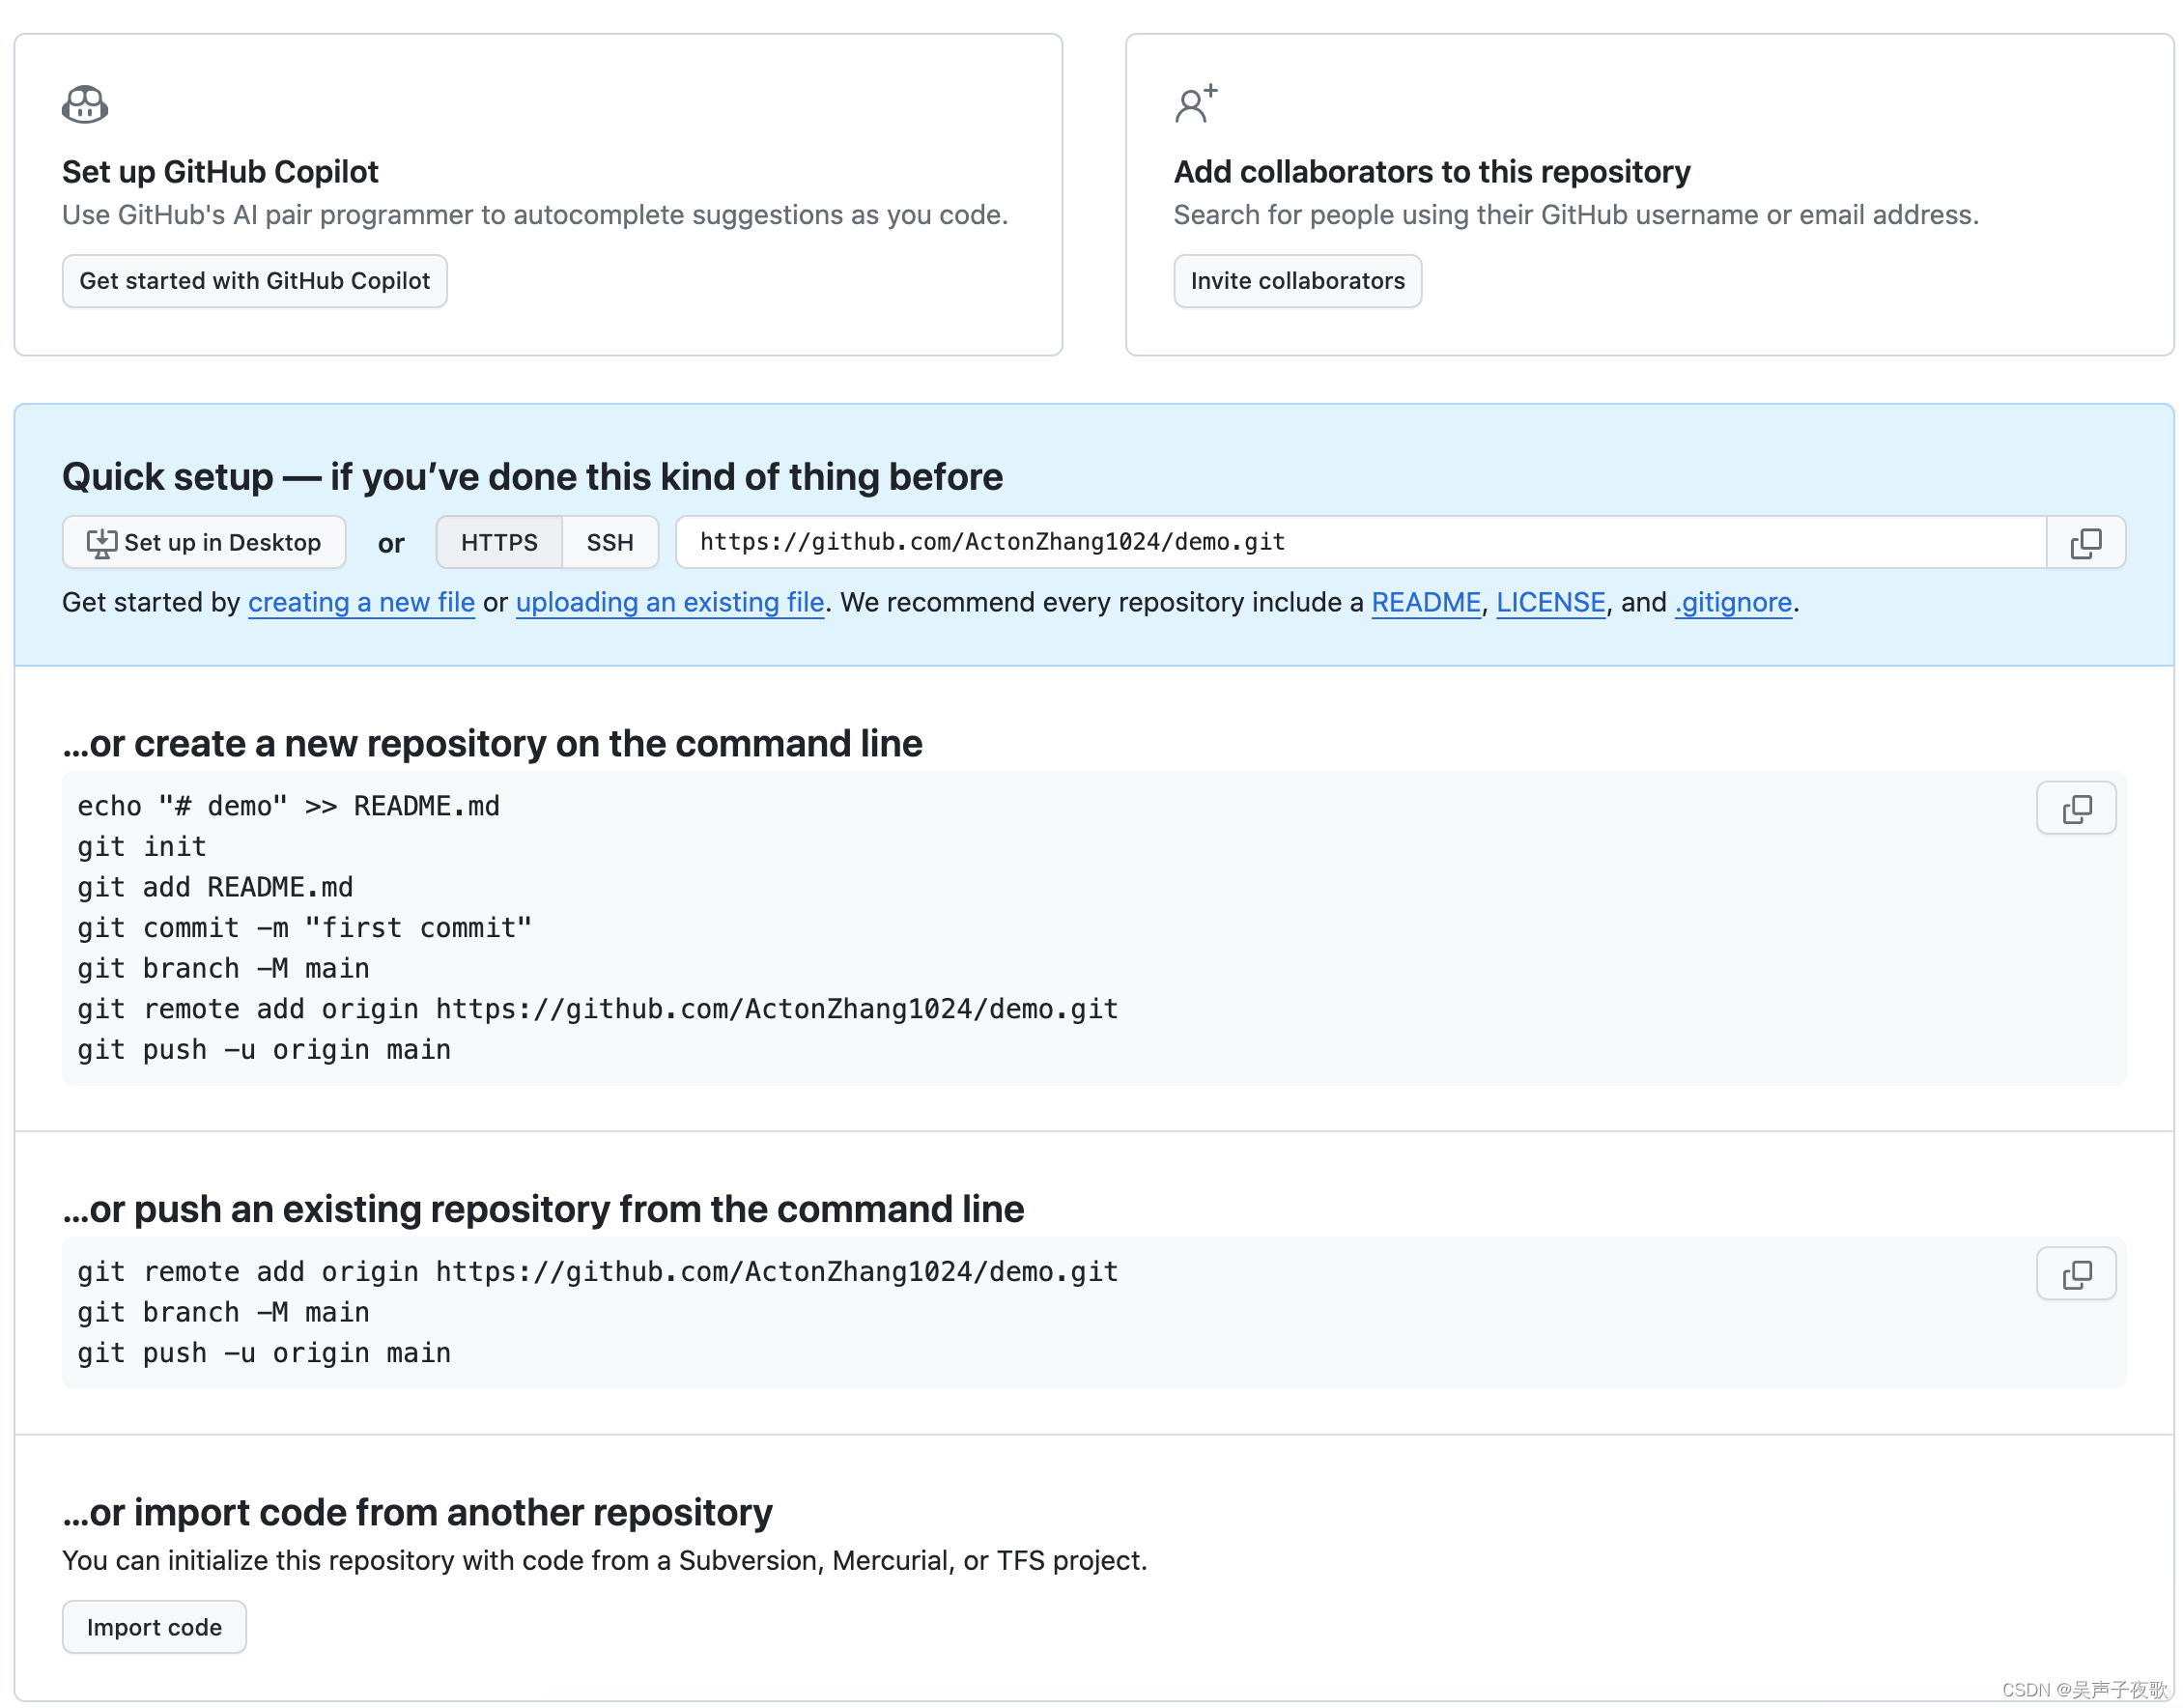Click 'Add collaborators to this repository' heading

[1432, 172]
